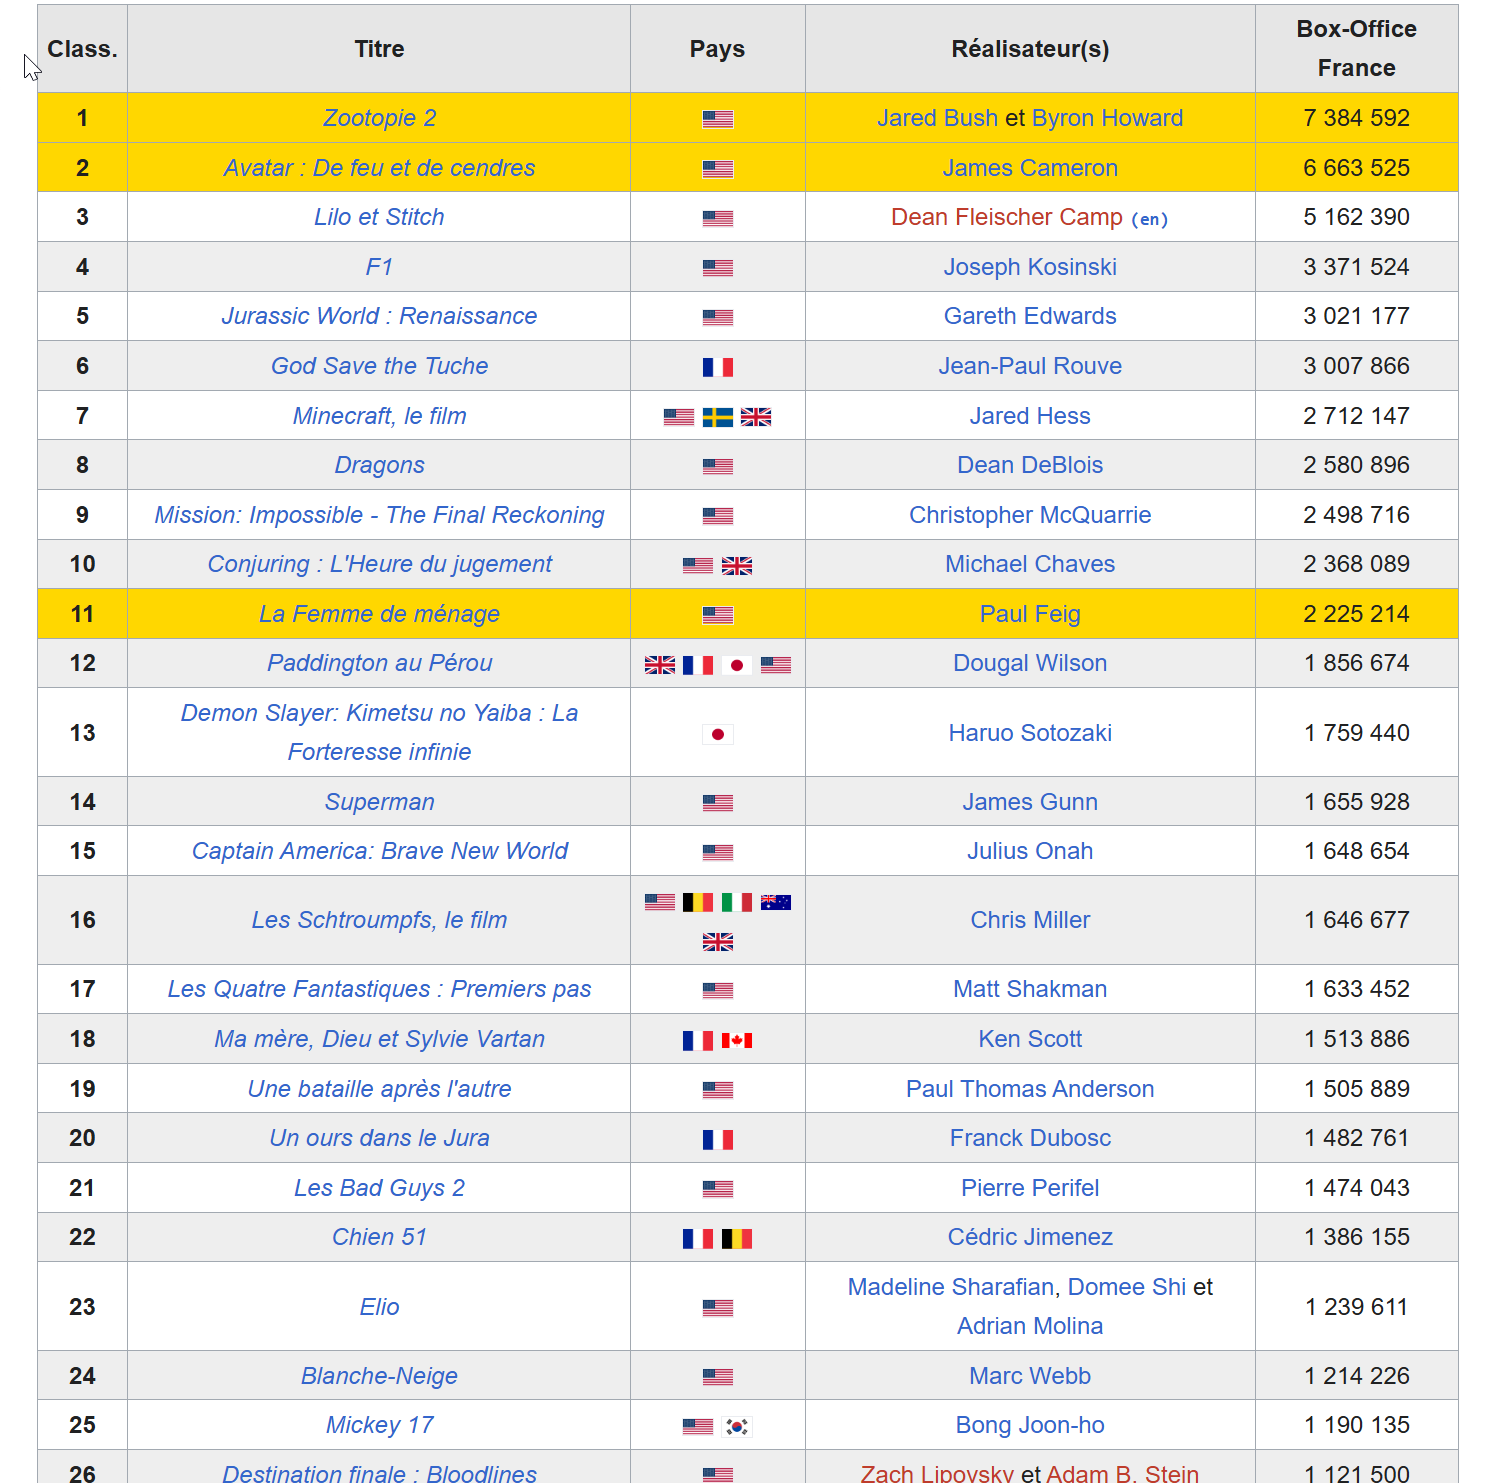The width and height of the screenshot is (1485, 1483).
Task: Follow the Mission: Impossible - The Final Reckoning link
Action: [x=379, y=515]
